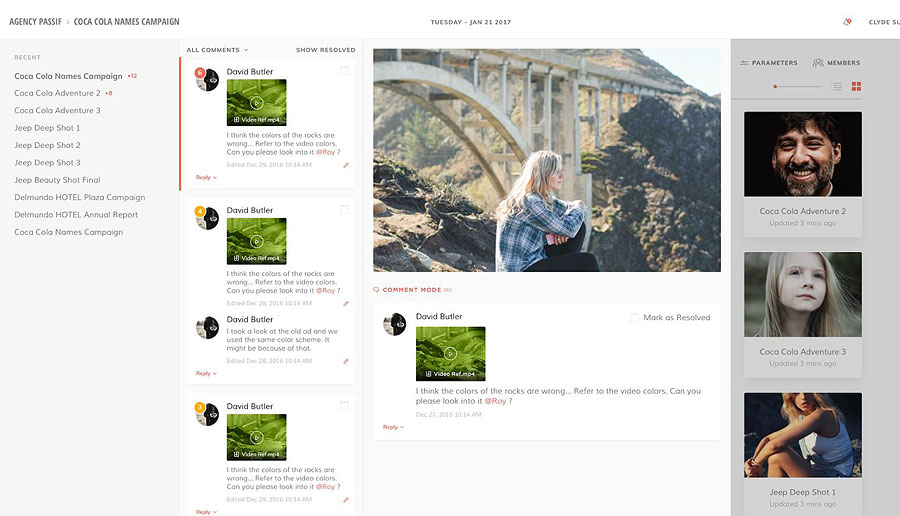The width and height of the screenshot is (900, 516).
Task: Expand Reply under comment 3
Action: pyautogui.click(x=206, y=511)
